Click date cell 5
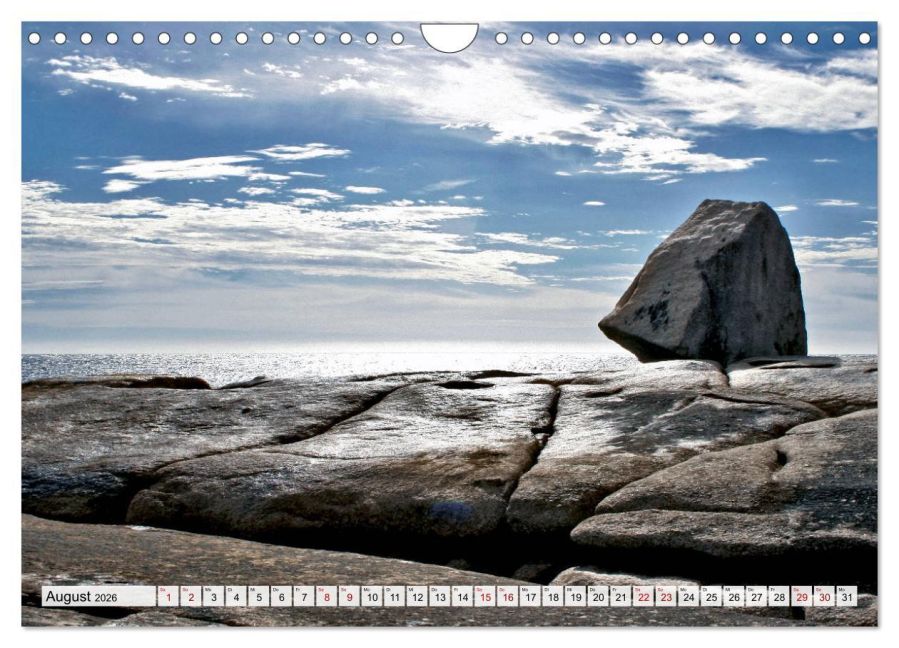 (259, 596)
